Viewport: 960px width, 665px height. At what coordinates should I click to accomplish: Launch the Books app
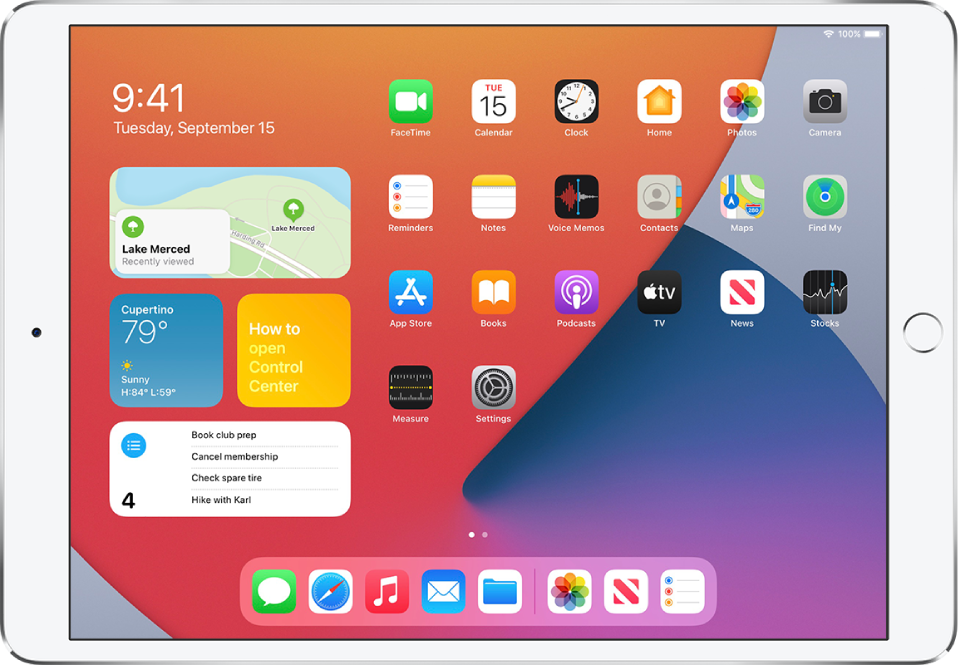click(493, 293)
